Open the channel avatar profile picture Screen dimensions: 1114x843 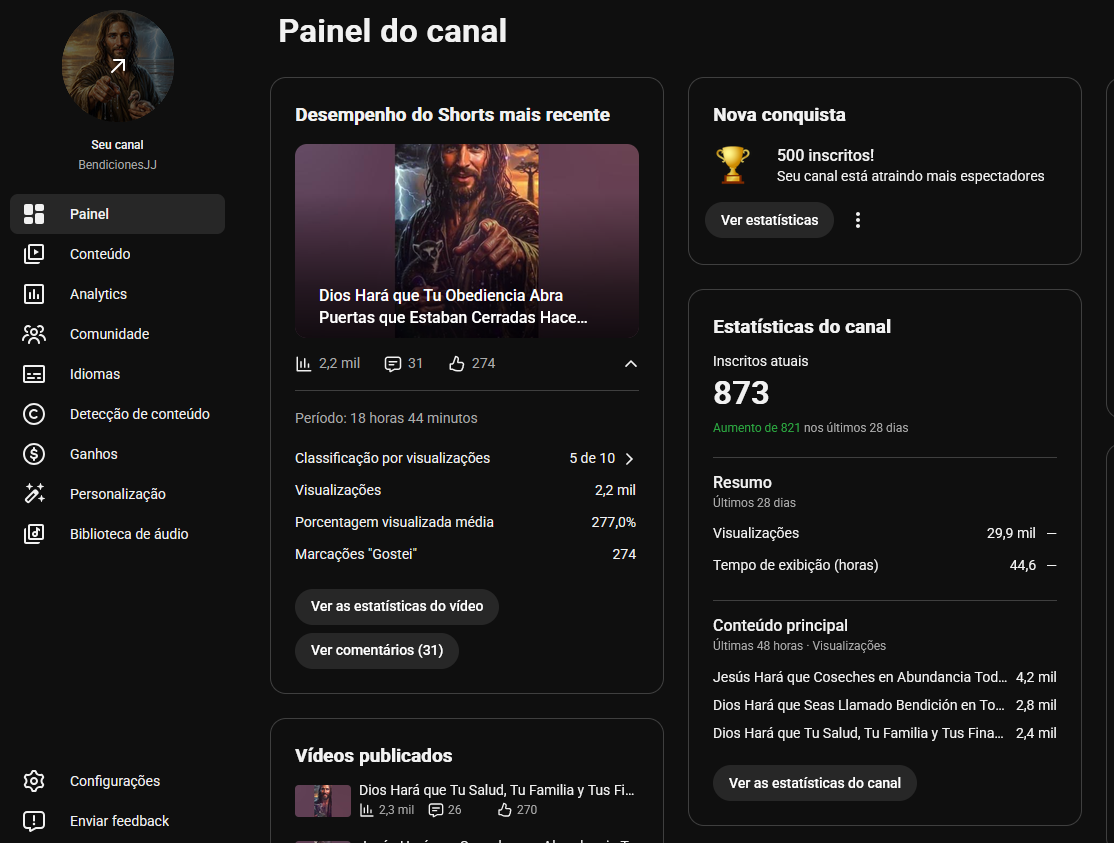118,66
